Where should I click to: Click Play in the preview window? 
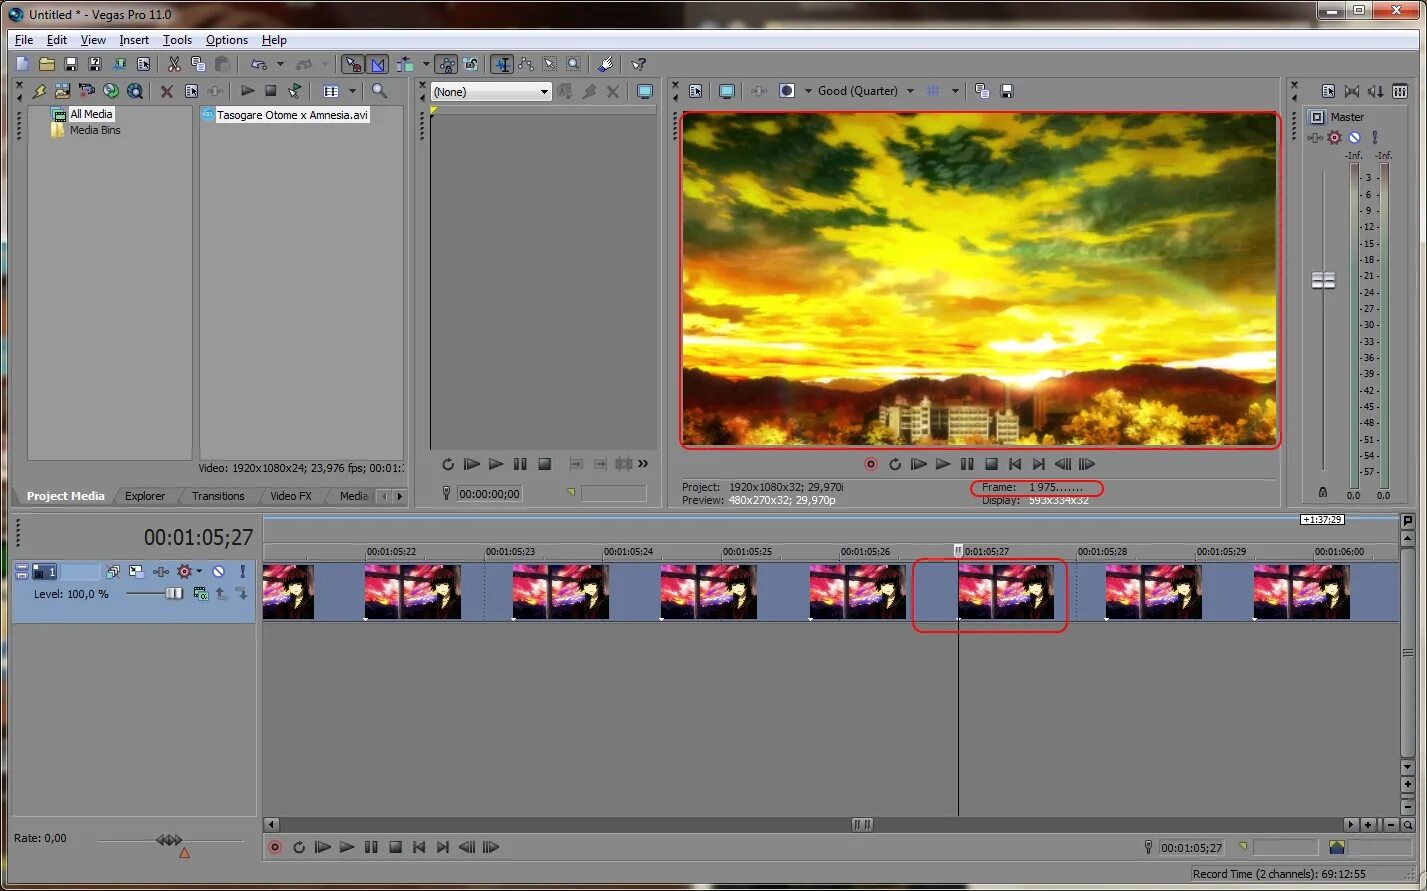(942, 464)
